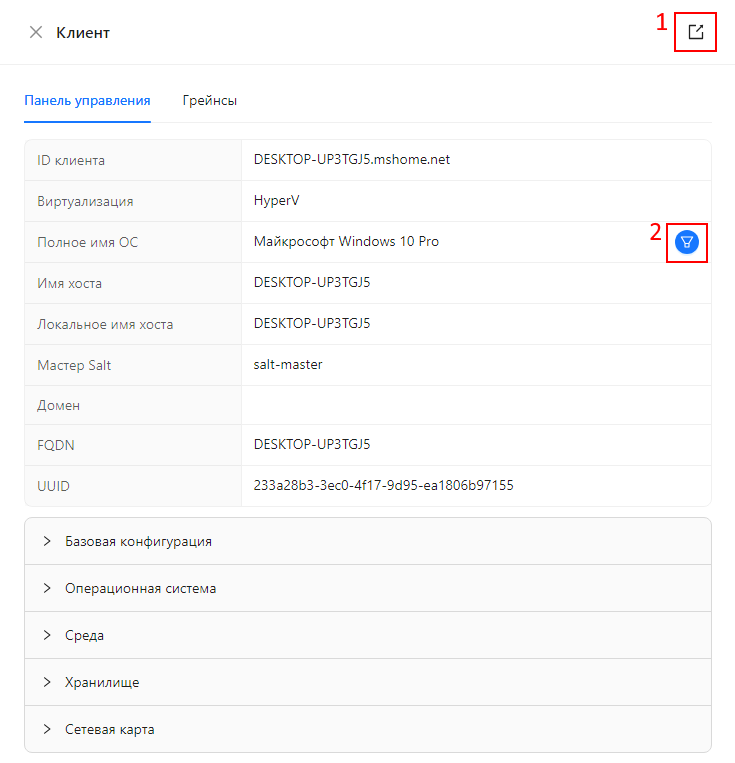Click chevron beside Хранилище
Screen dimensions: 735x763
(46, 682)
